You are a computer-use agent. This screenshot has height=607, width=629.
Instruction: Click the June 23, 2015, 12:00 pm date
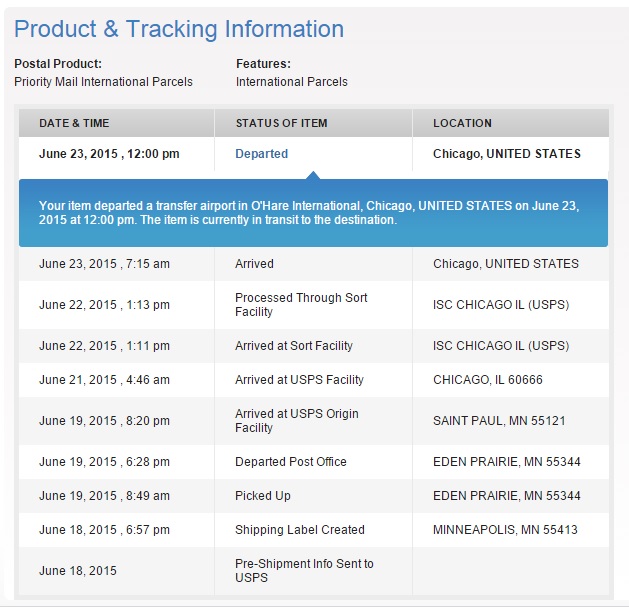tap(109, 154)
